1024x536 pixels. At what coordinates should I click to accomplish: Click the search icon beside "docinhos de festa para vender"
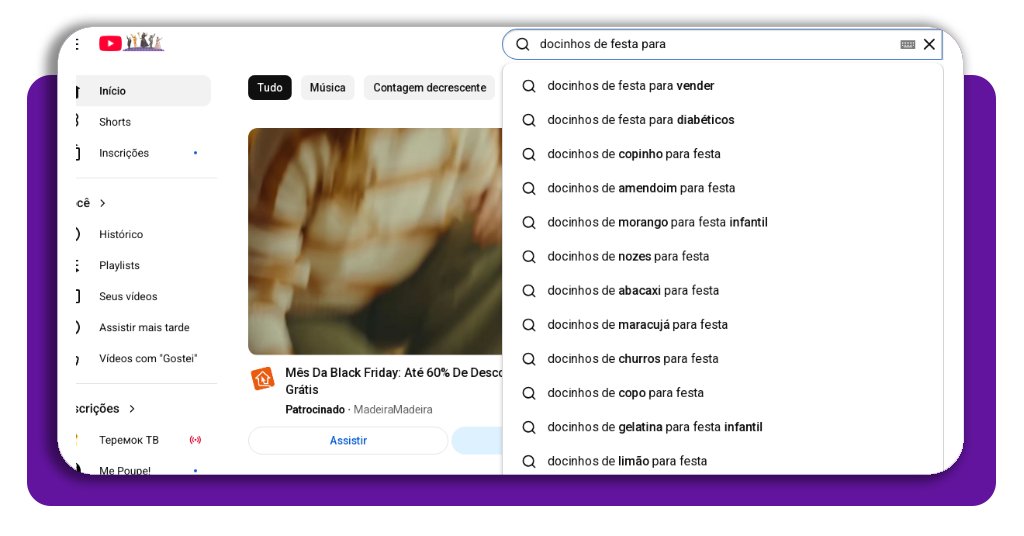click(x=529, y=86)
